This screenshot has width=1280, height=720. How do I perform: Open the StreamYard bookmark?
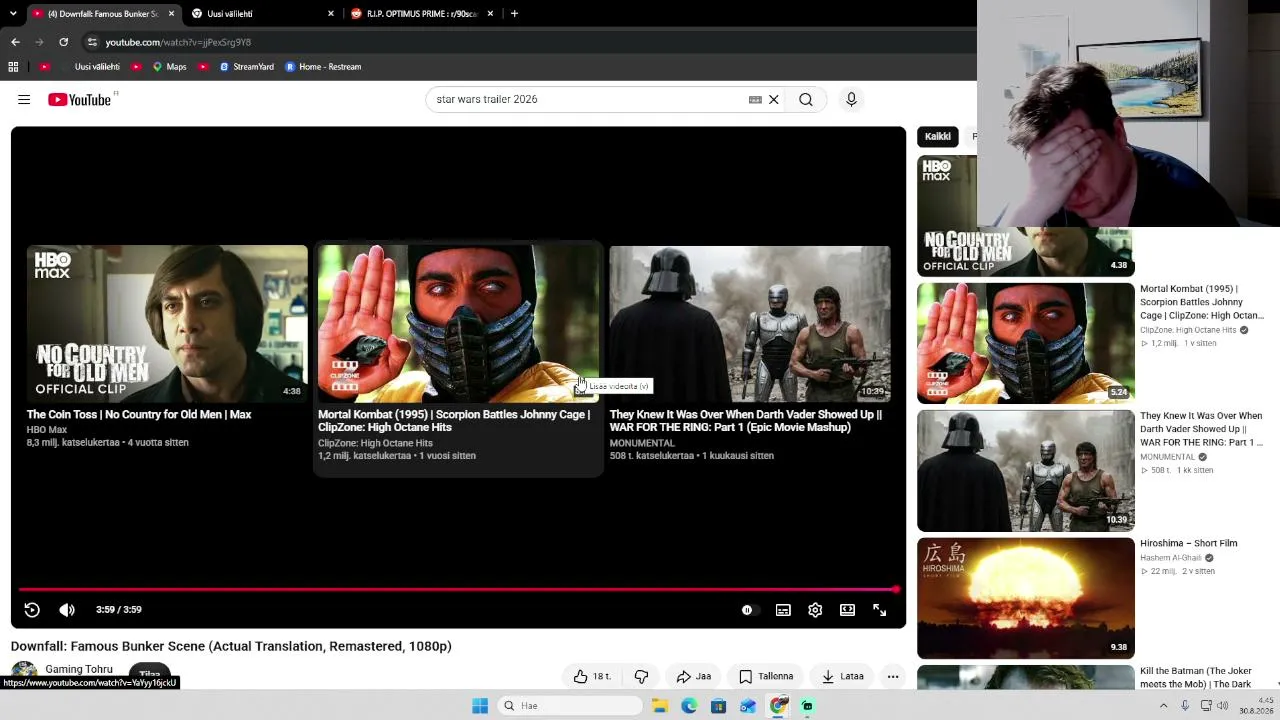pyautogui.click(x=246, y=67)
